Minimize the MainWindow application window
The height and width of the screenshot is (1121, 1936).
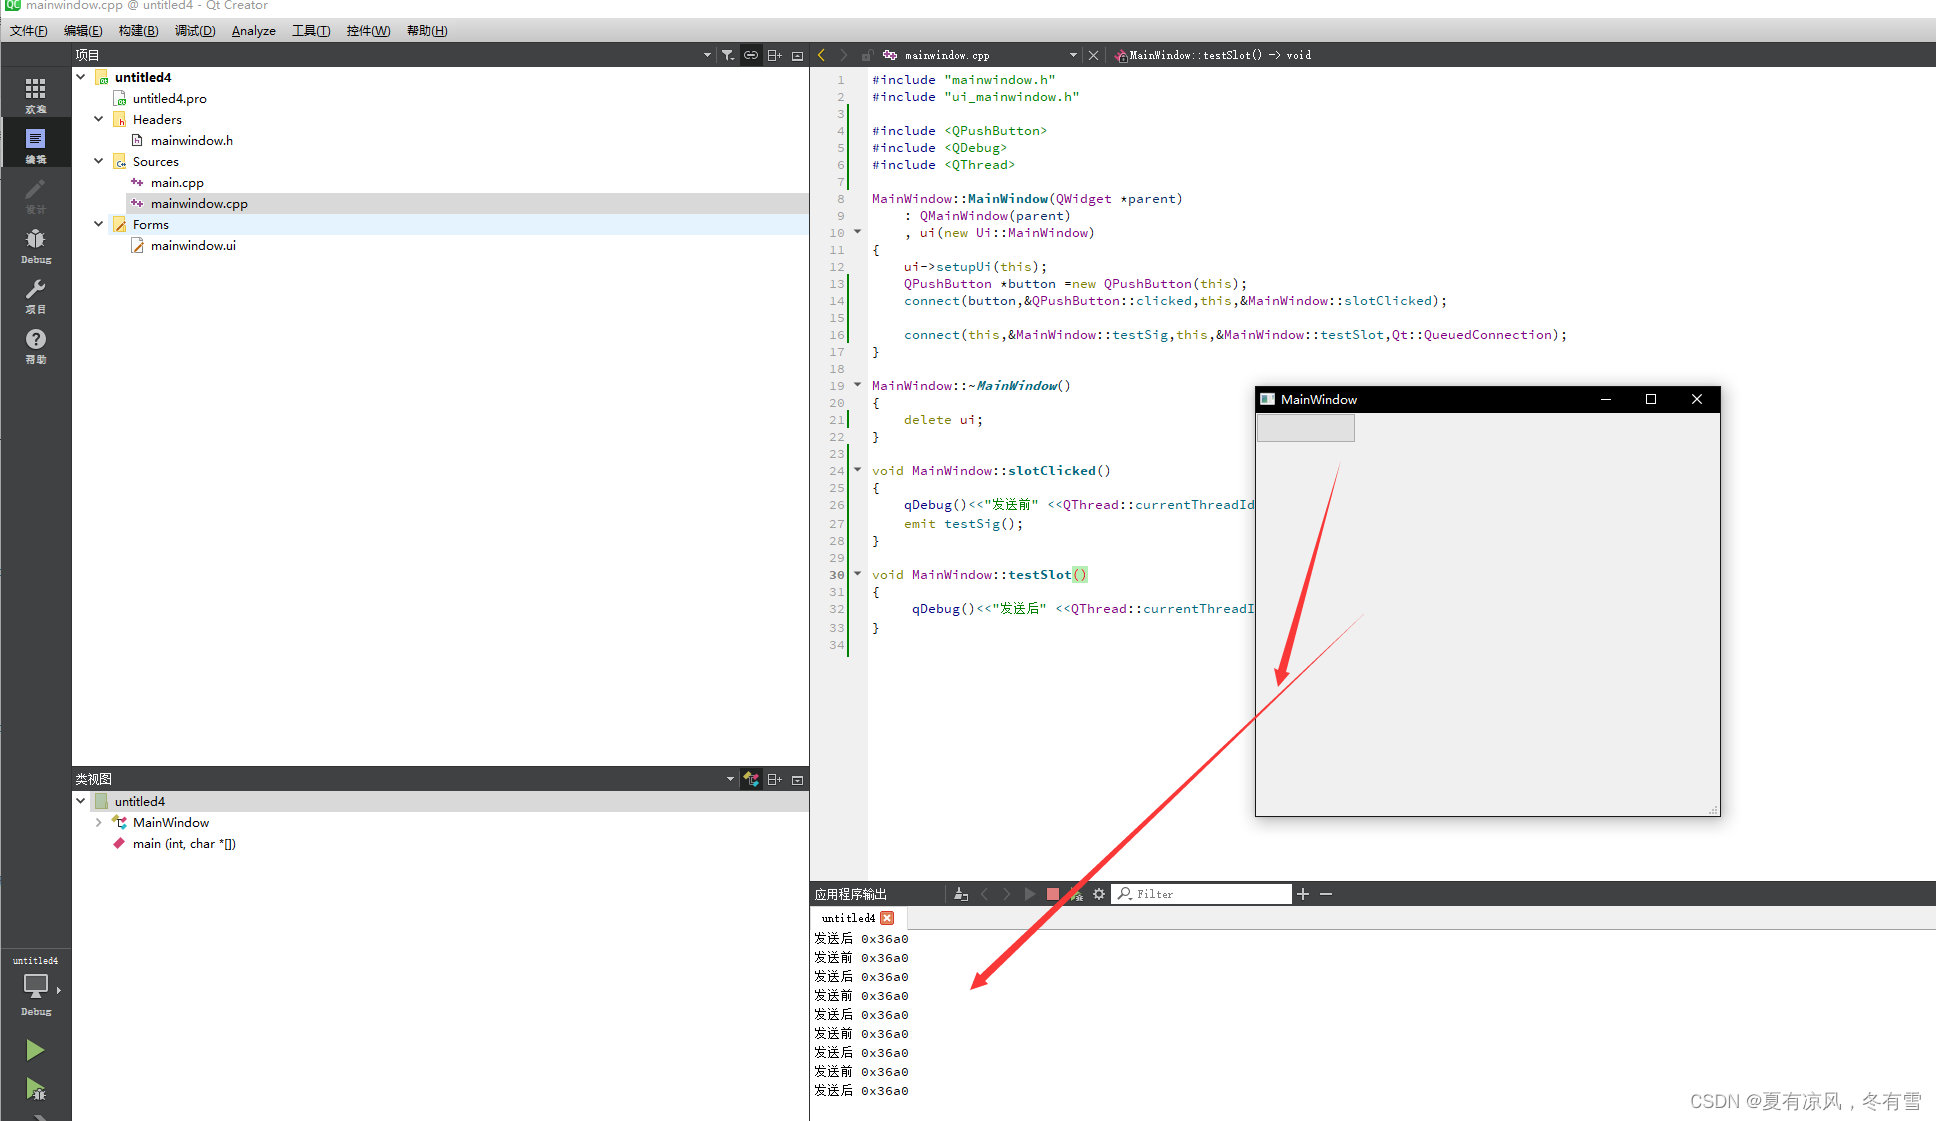click(1606, 399)
